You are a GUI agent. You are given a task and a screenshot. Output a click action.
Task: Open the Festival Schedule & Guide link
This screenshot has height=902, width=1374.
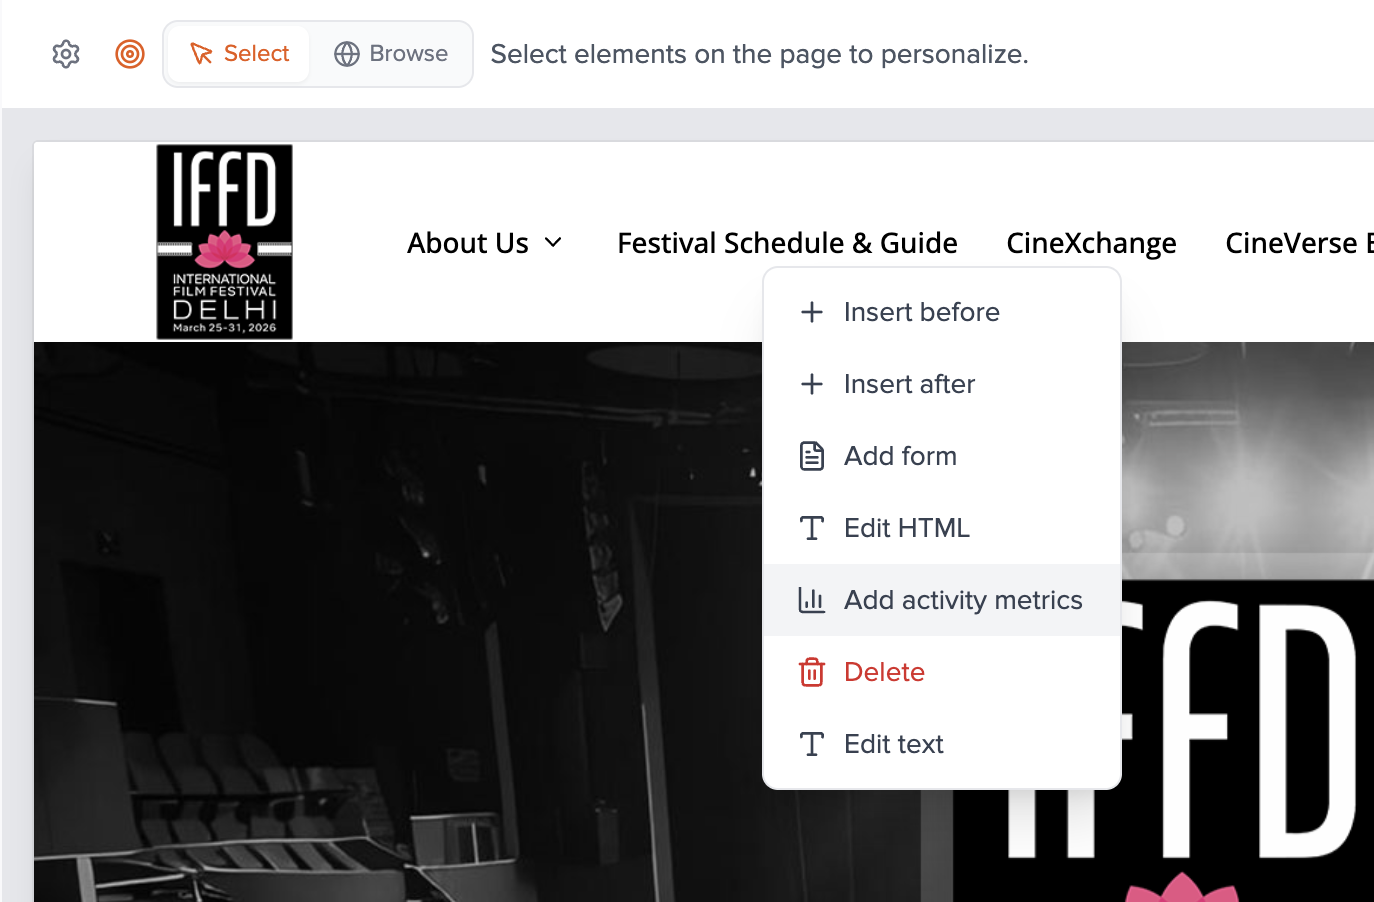787,243
